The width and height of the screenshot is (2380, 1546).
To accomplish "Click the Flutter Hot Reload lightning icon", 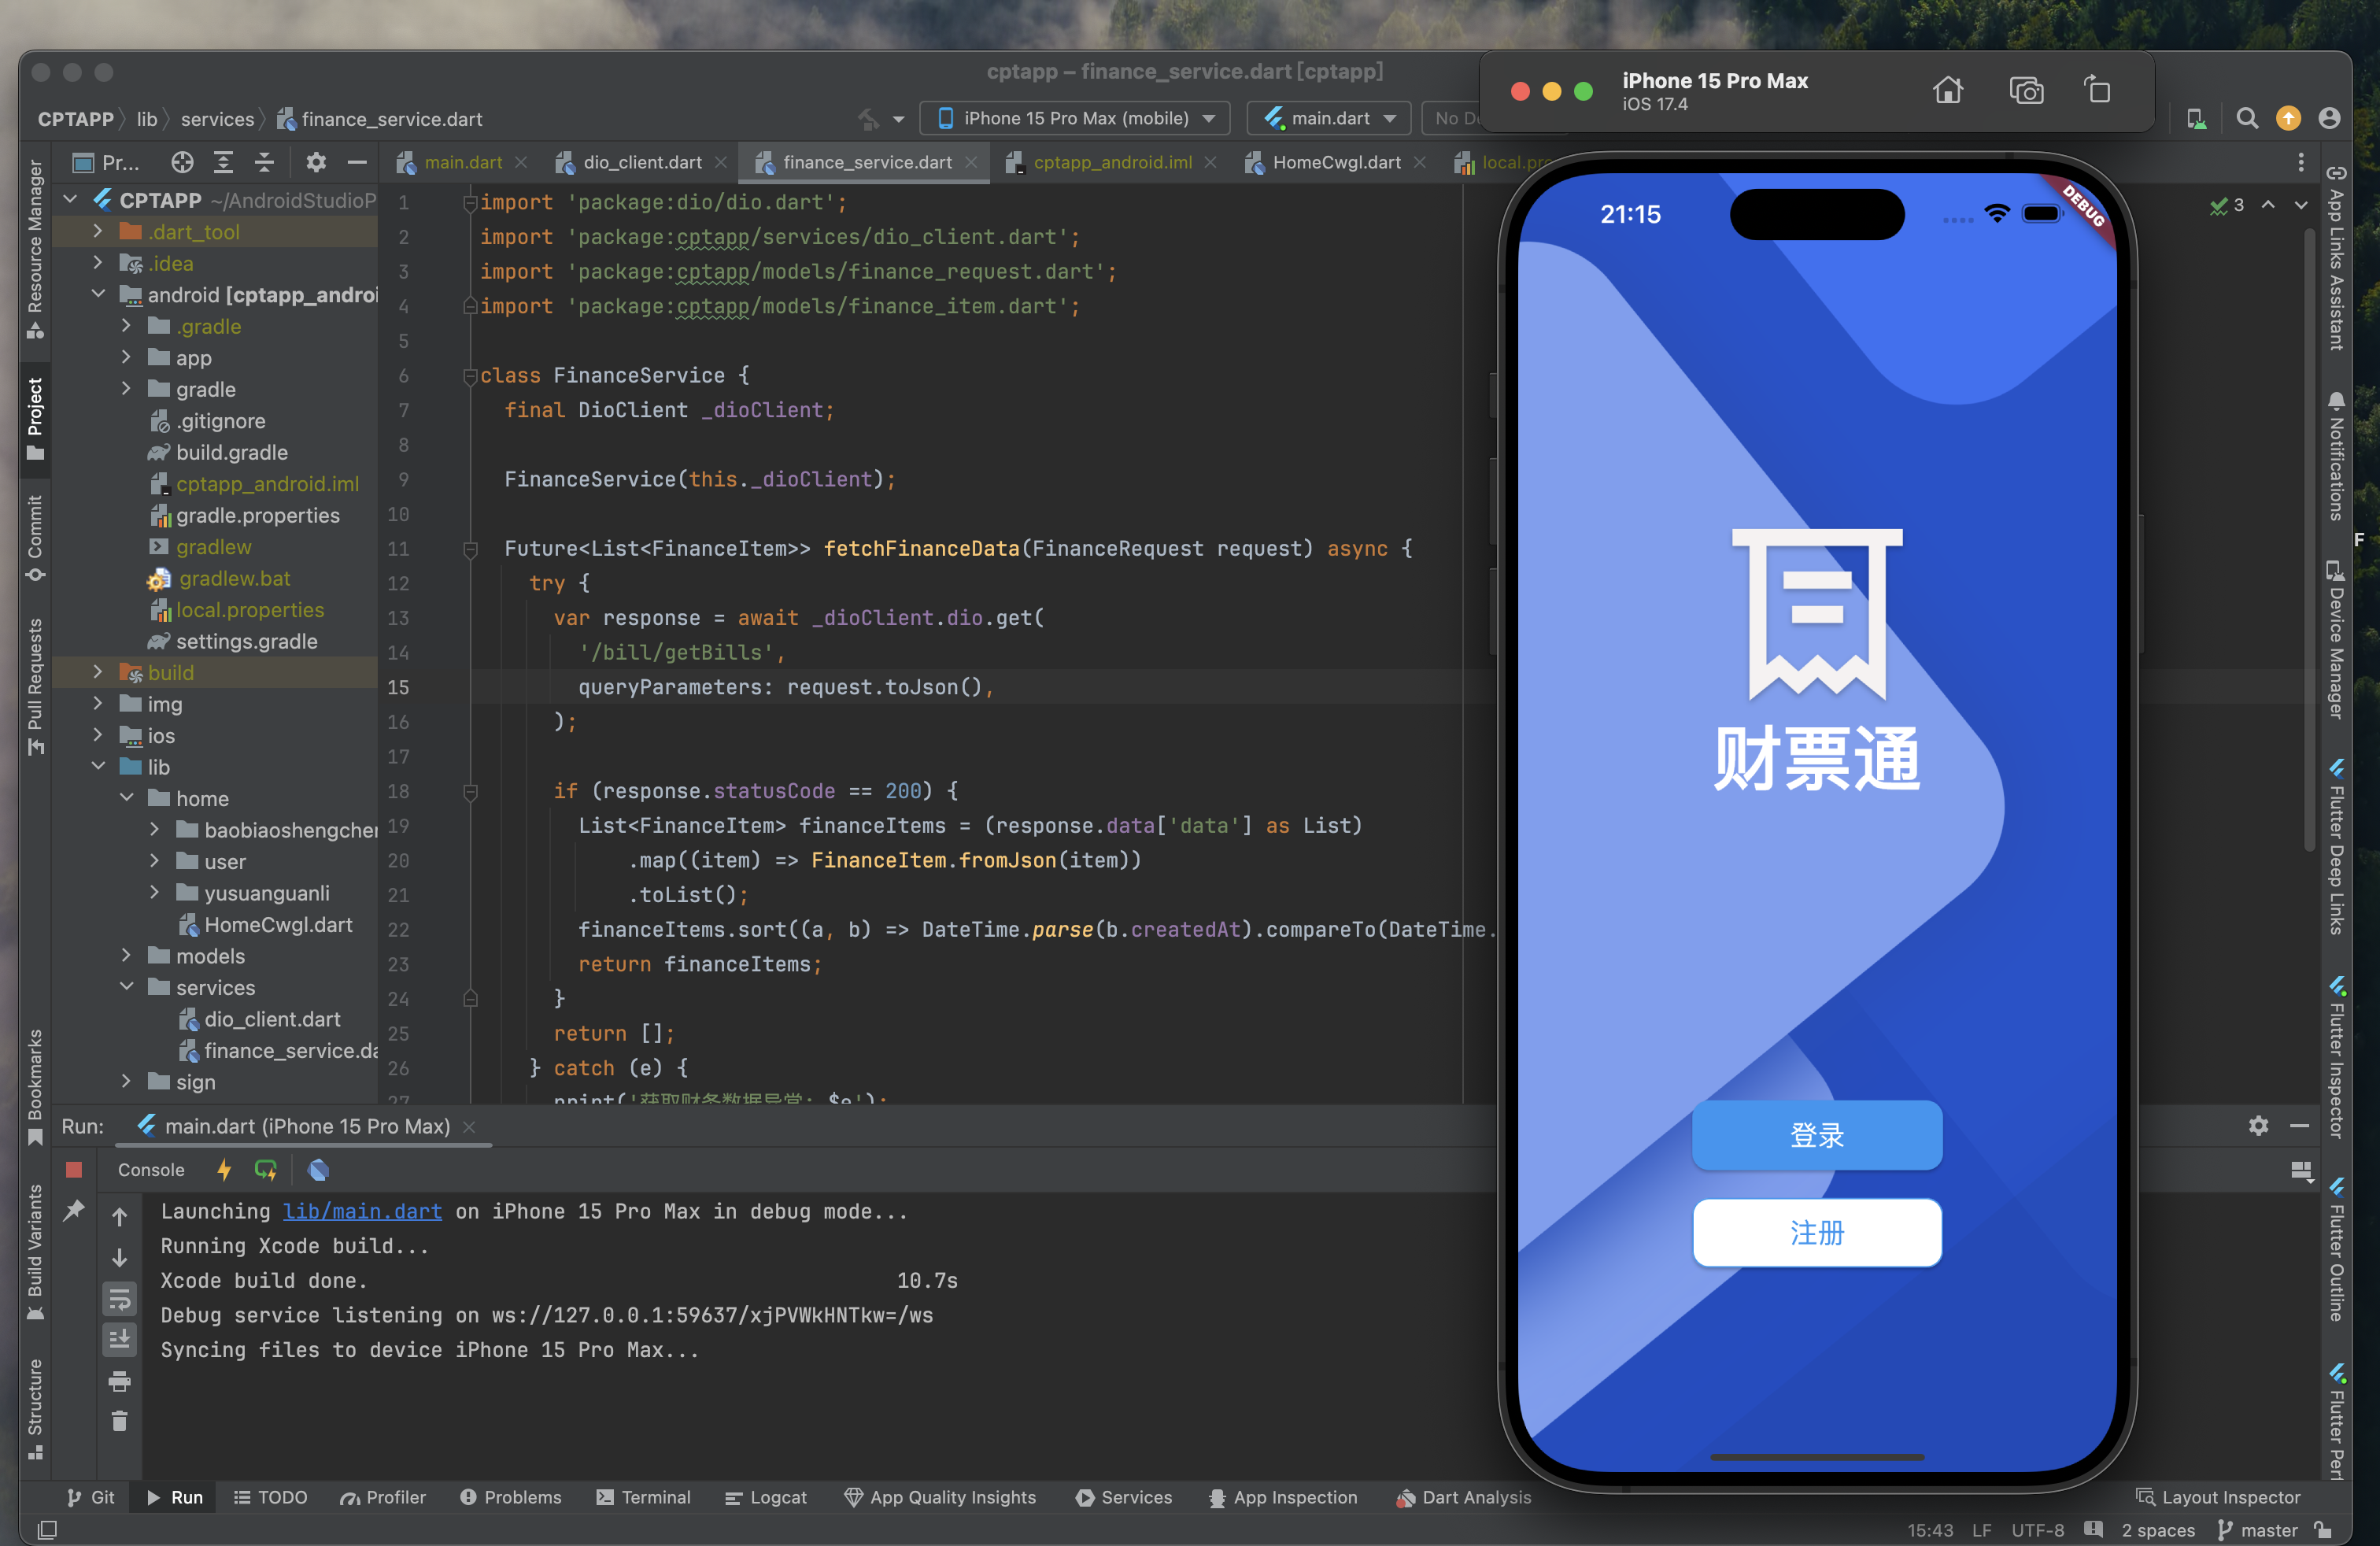I will 224,1169.
